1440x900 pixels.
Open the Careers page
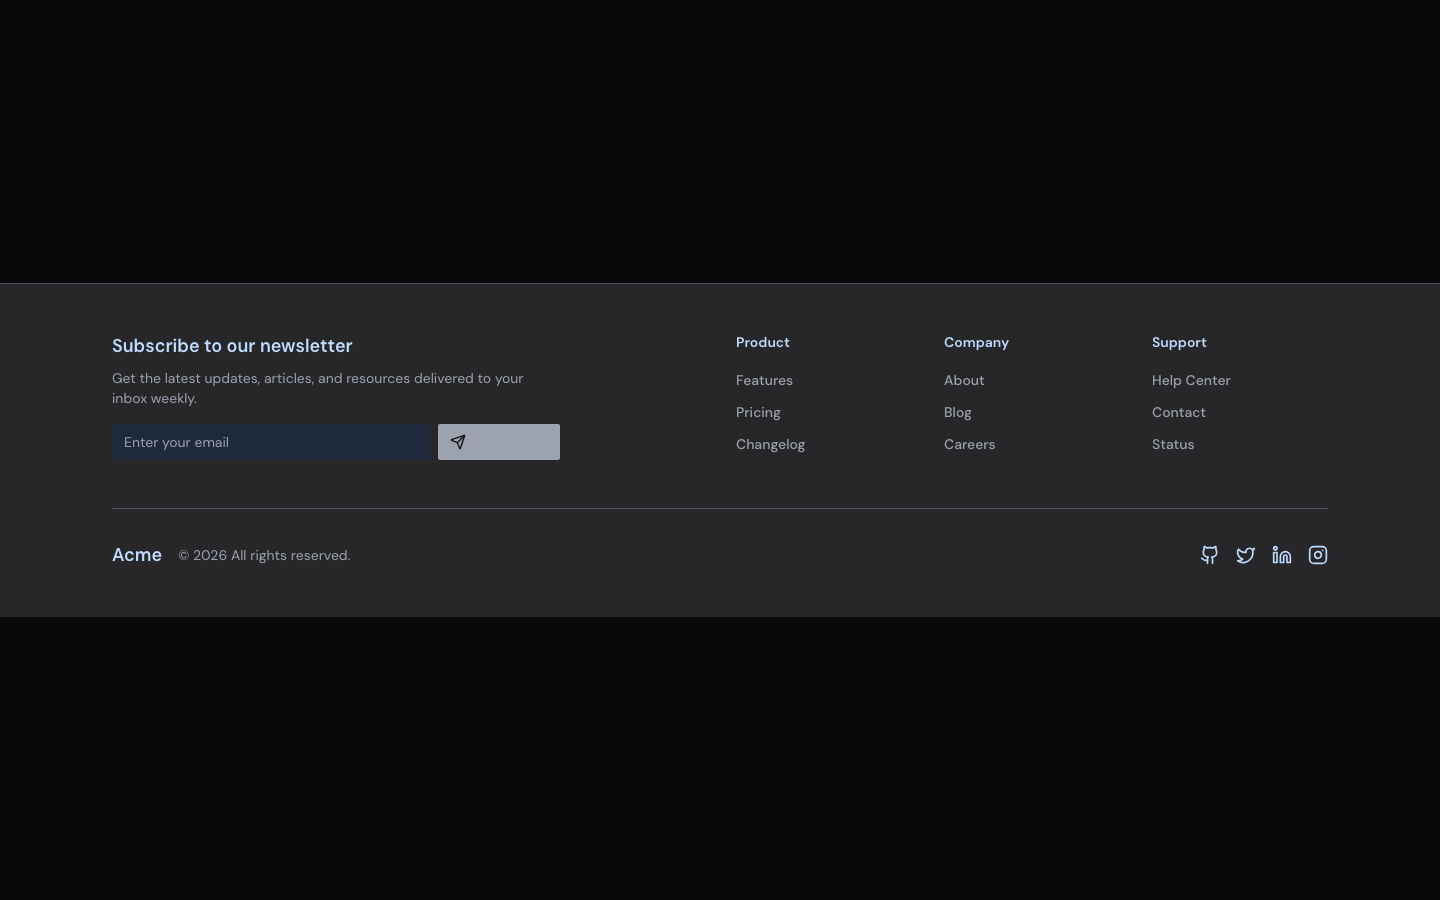point(969,444)
